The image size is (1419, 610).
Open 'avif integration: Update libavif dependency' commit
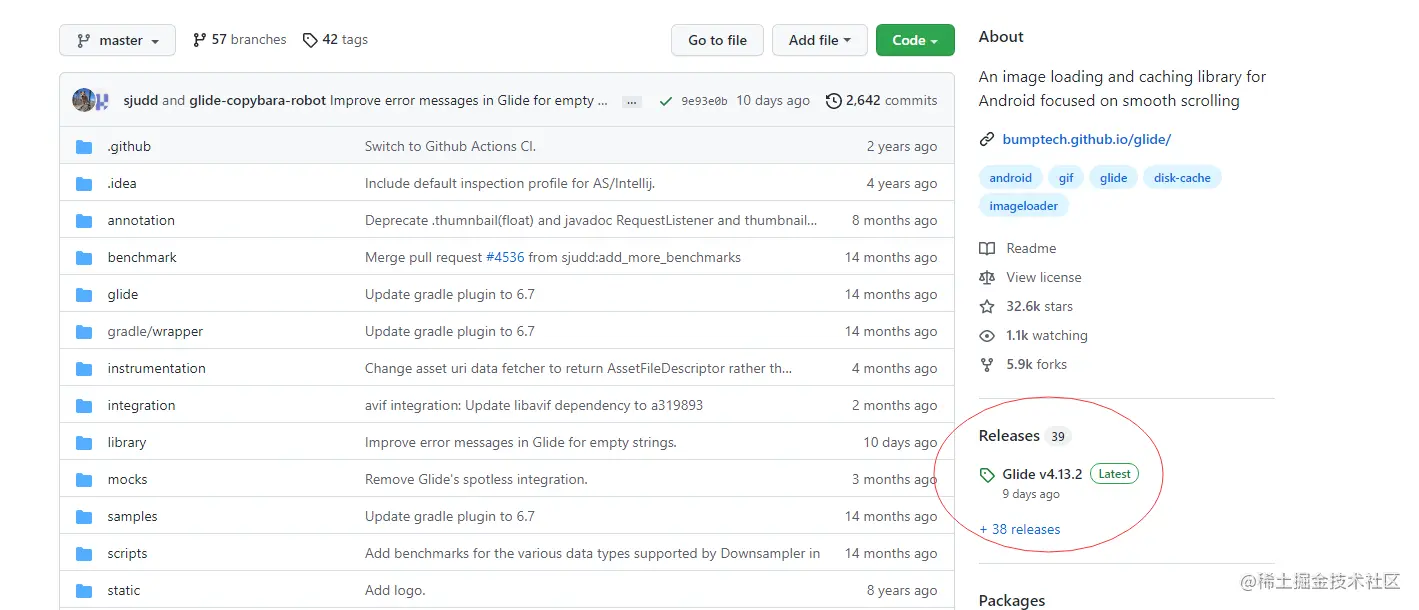click(534, 405)
